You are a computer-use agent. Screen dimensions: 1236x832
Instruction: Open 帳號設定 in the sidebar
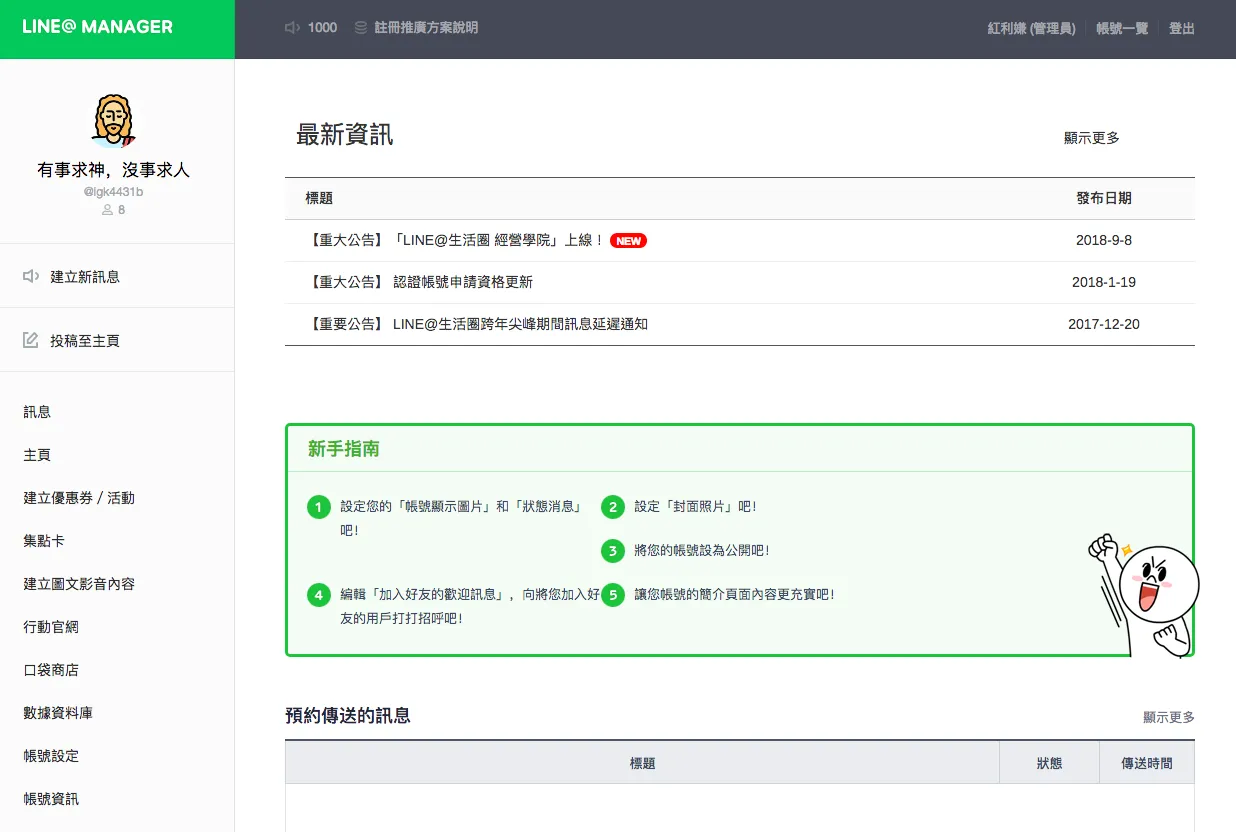[x=51, y=755]
